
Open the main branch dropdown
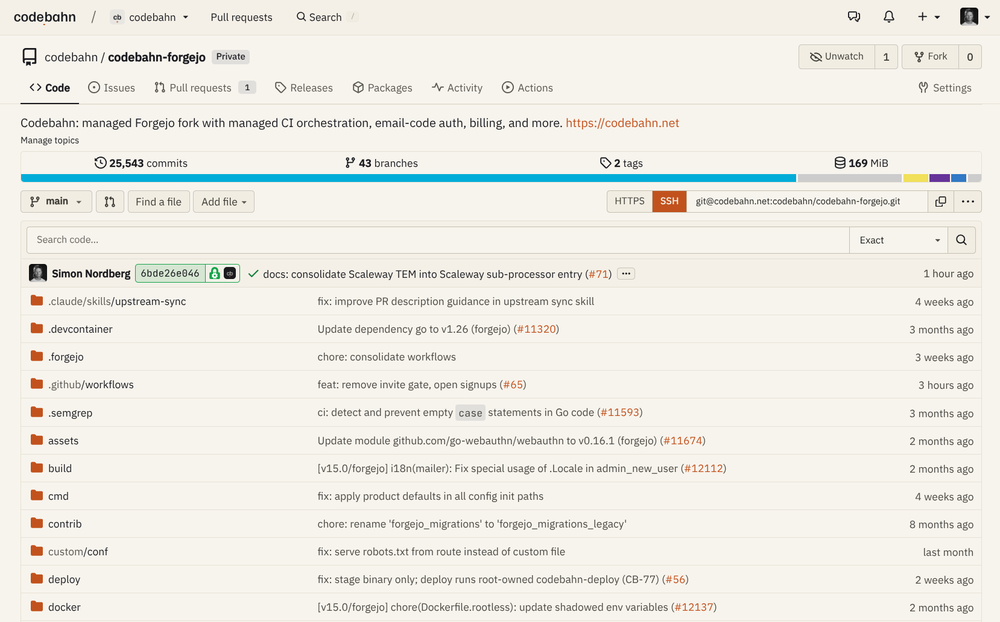[x=56, y=202]
